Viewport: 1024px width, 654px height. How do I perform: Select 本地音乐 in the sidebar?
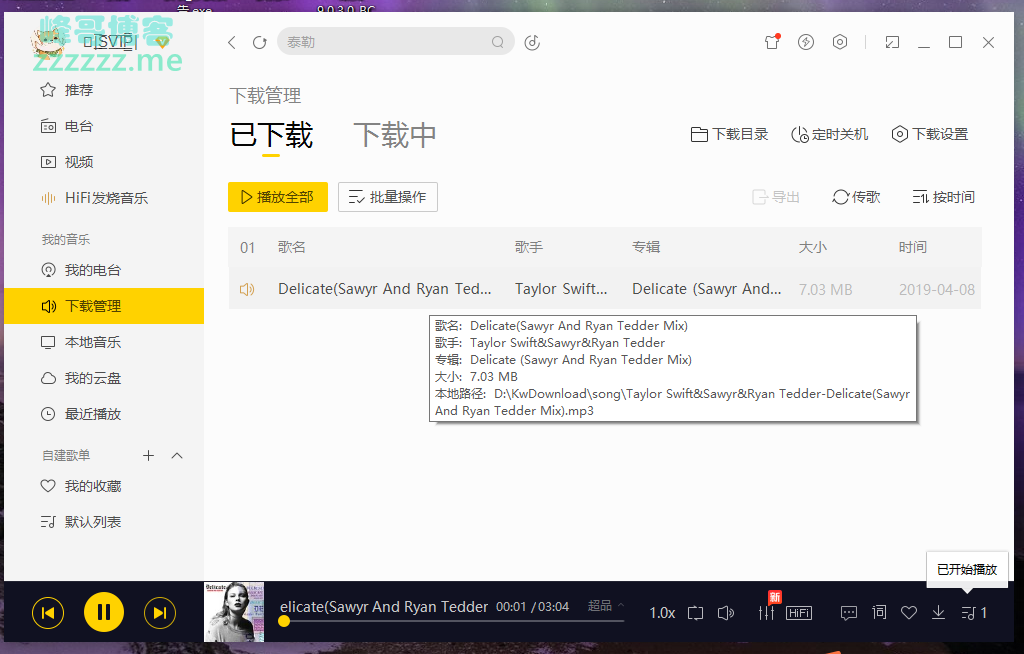click(x=92, y=342)
